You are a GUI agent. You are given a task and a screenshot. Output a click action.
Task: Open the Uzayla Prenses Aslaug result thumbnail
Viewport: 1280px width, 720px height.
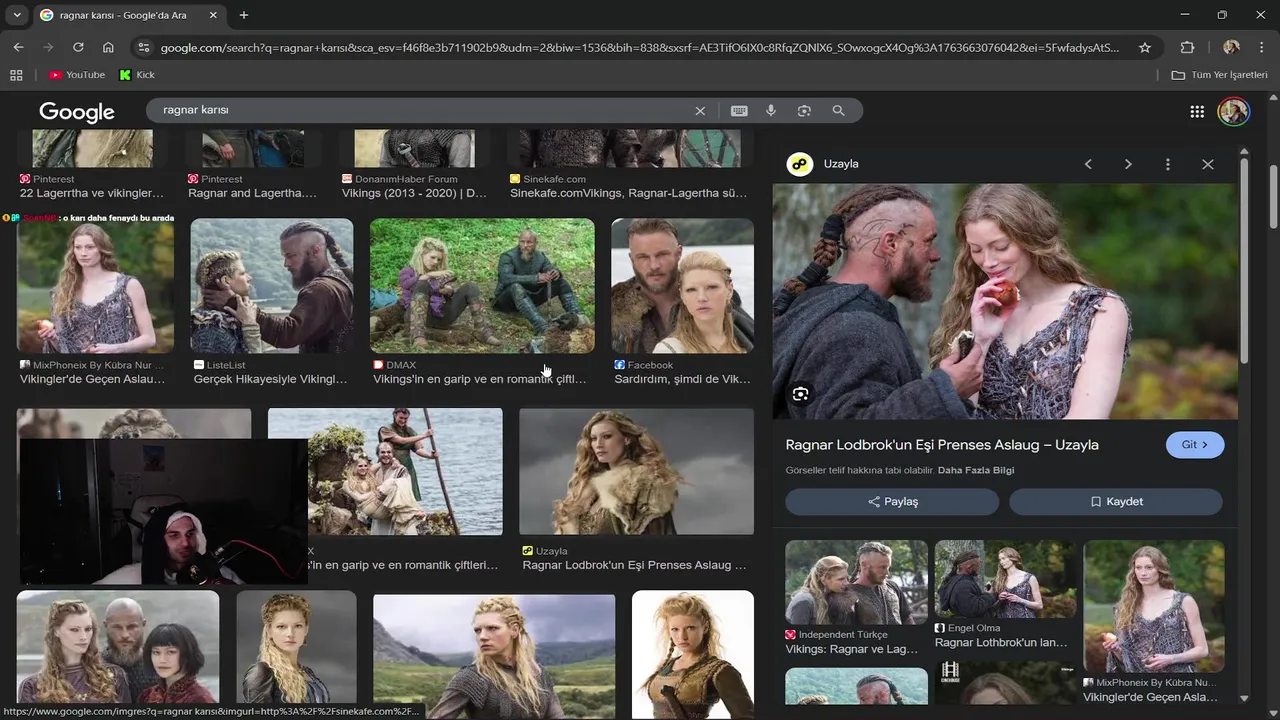636,471
